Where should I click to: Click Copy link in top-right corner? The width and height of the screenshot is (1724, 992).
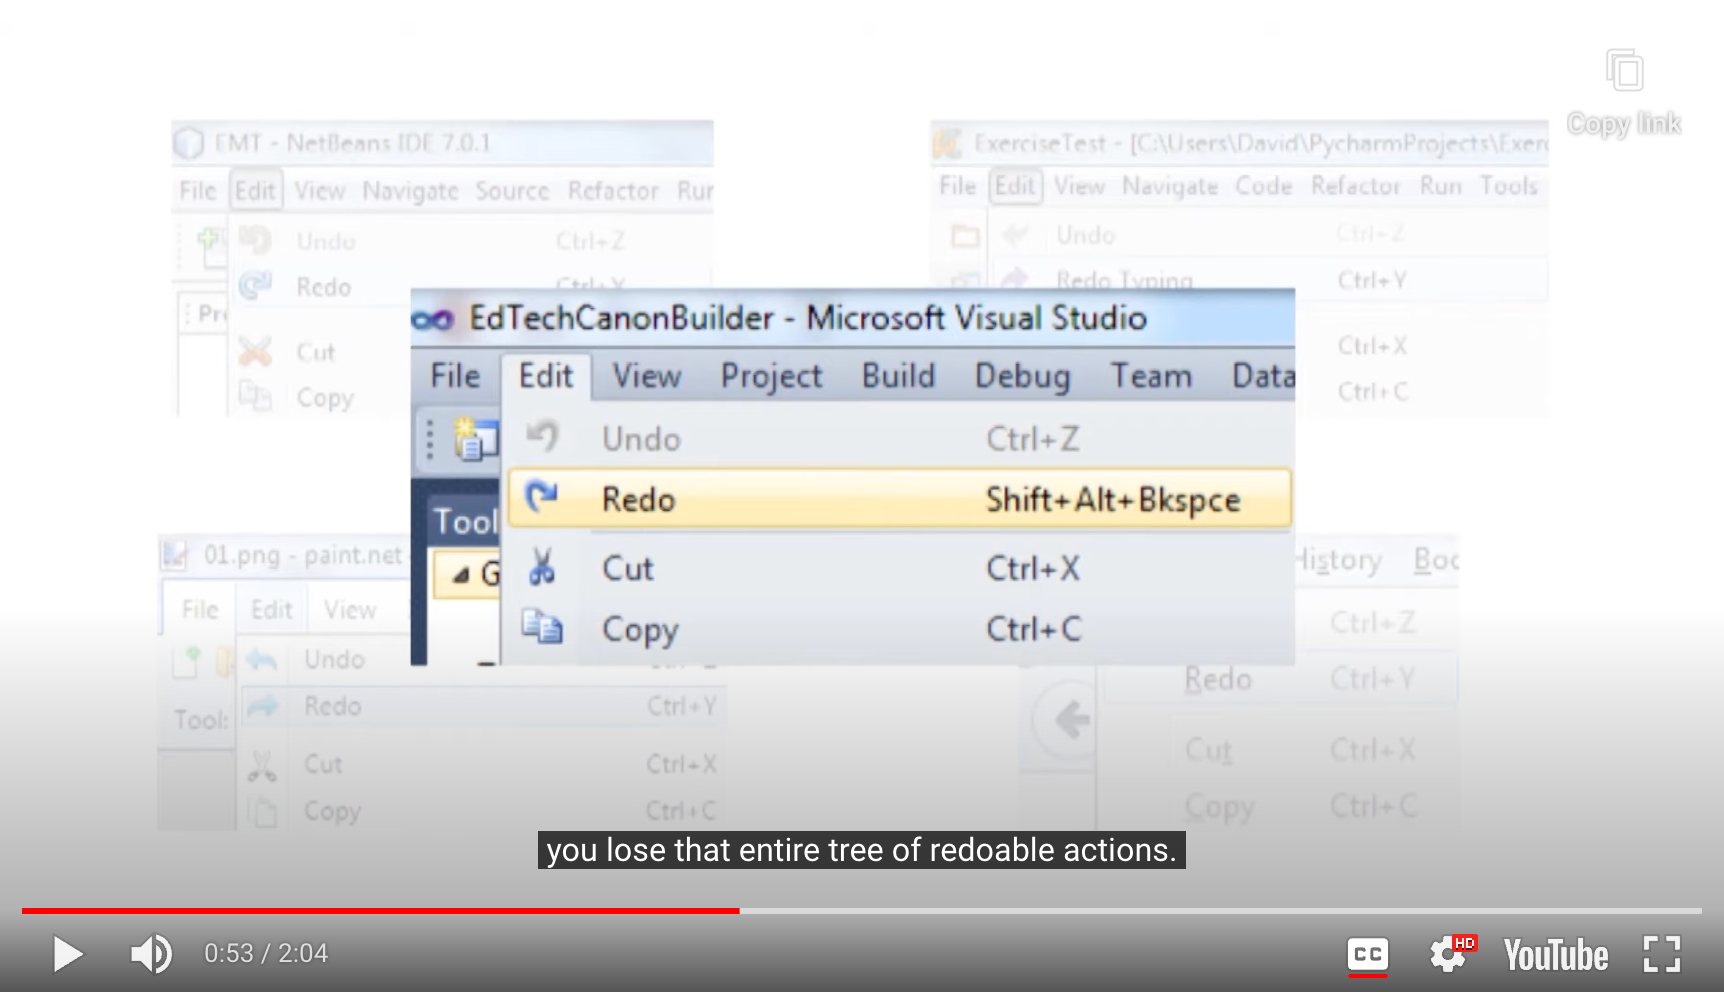1624,92
